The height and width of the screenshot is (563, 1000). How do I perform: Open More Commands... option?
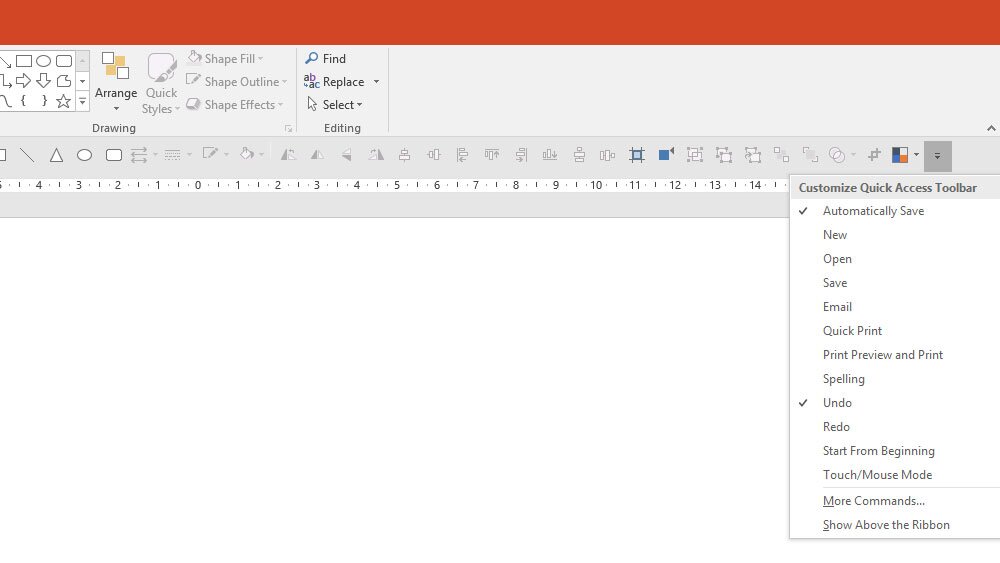tap(873, 501)
